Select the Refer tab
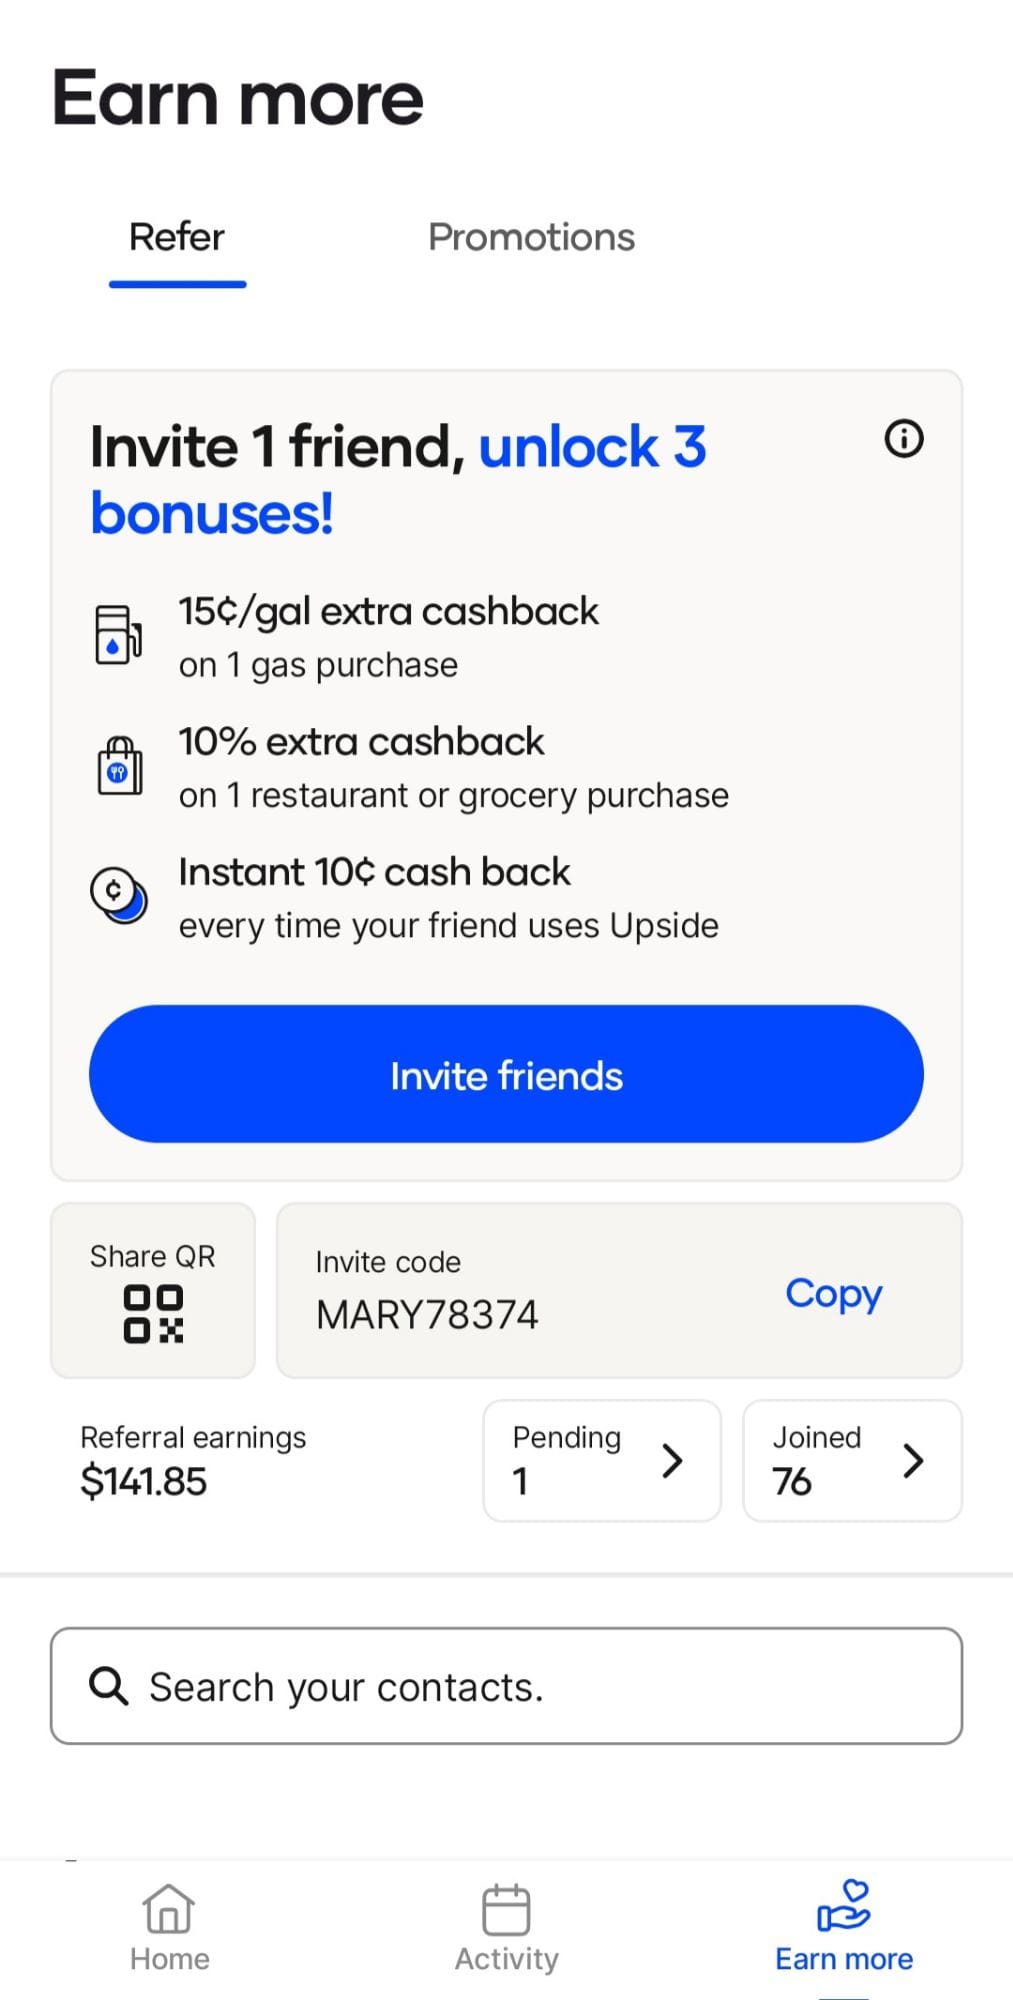Screen dimensions: 1013x2000 (x=177, y=237)
